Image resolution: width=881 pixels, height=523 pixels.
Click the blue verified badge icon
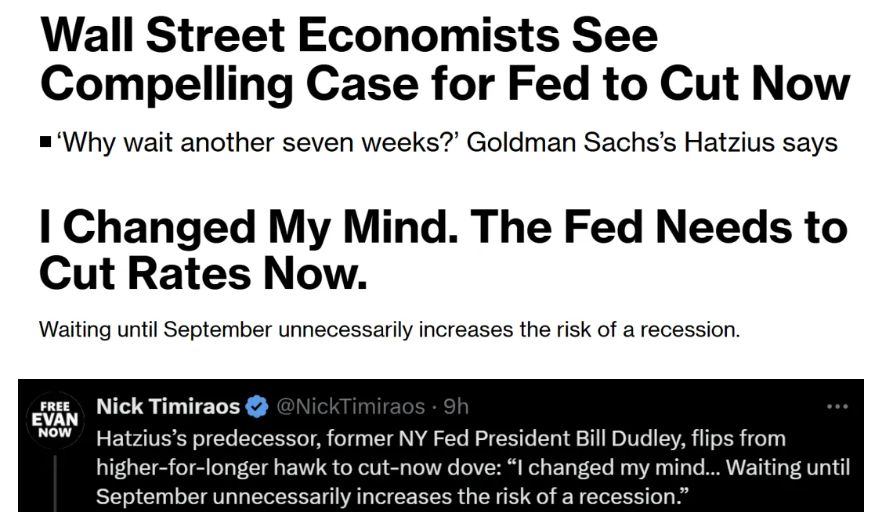(257, 406)
